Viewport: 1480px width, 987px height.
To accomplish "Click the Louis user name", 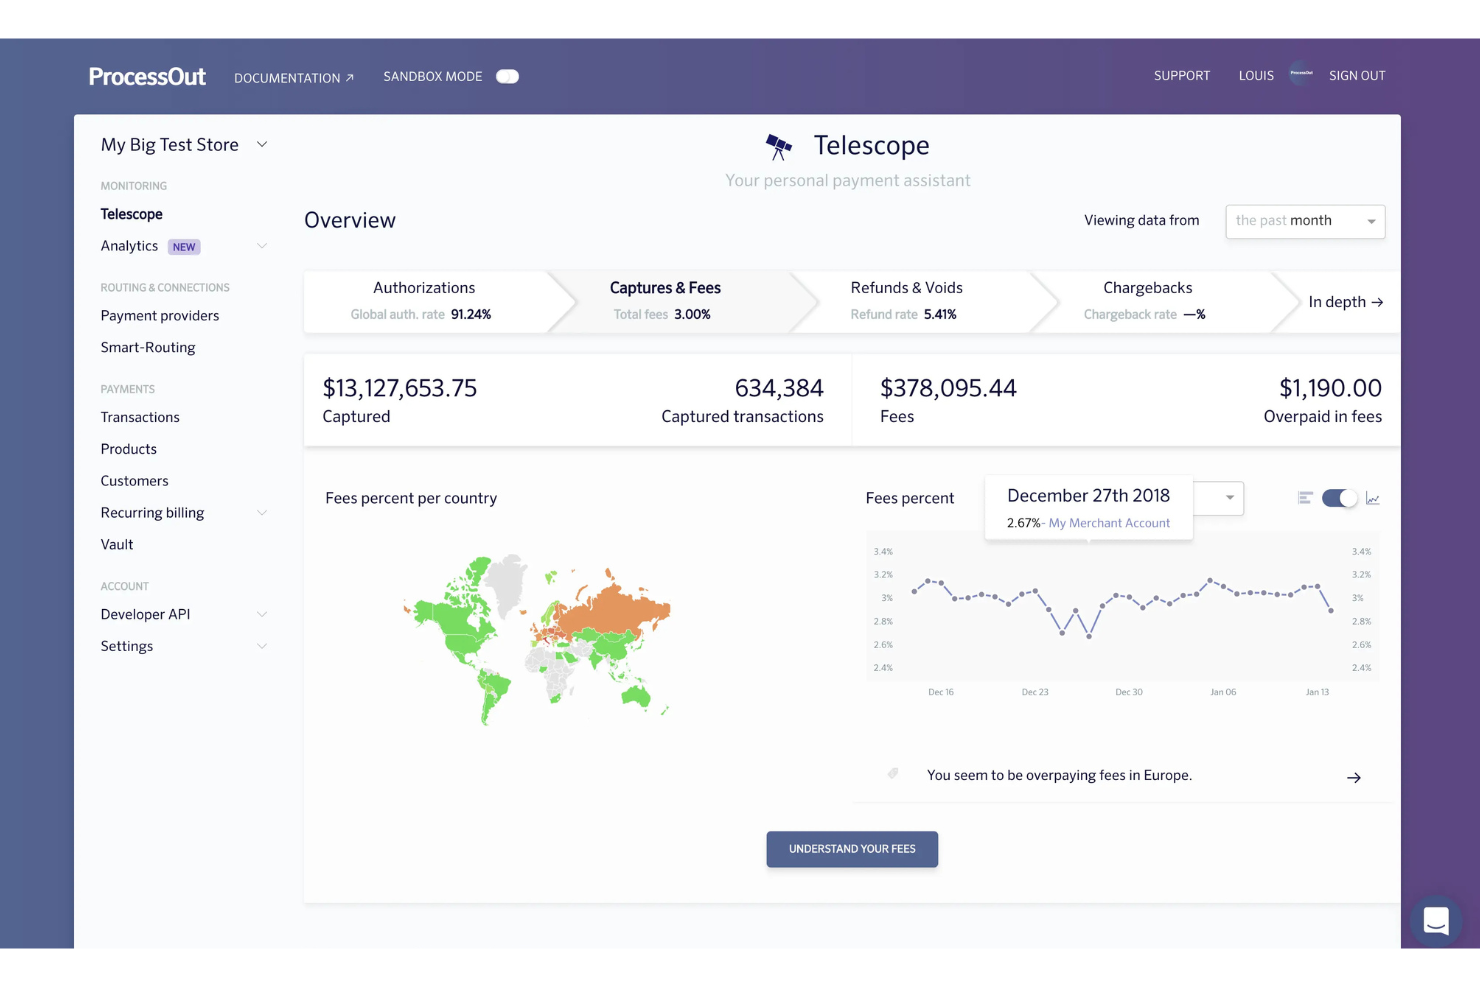I will [1256, 76].
